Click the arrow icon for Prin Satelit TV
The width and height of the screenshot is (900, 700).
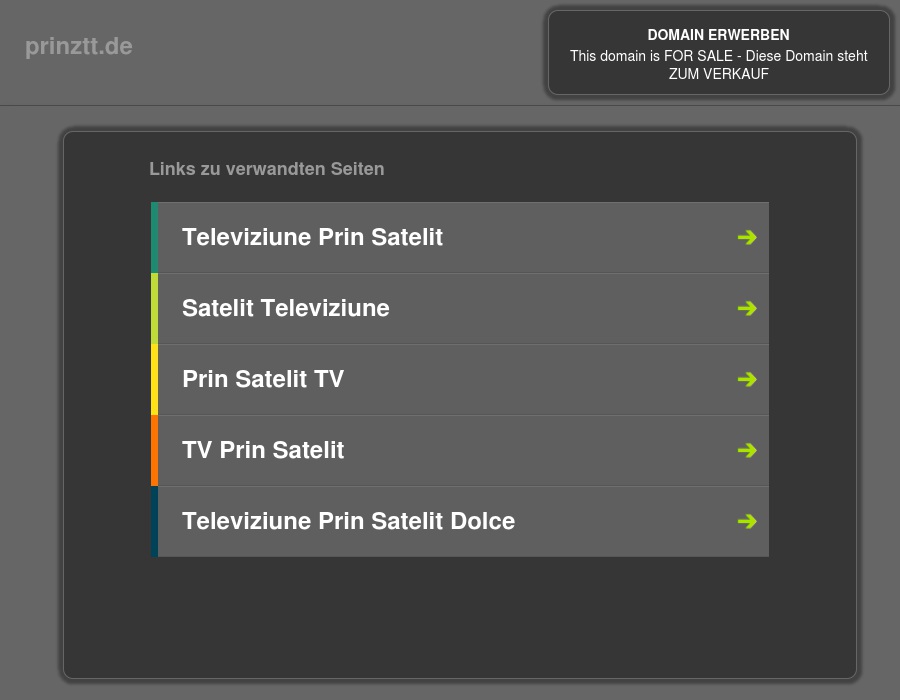pyautogui.click(x=747, y=379)
